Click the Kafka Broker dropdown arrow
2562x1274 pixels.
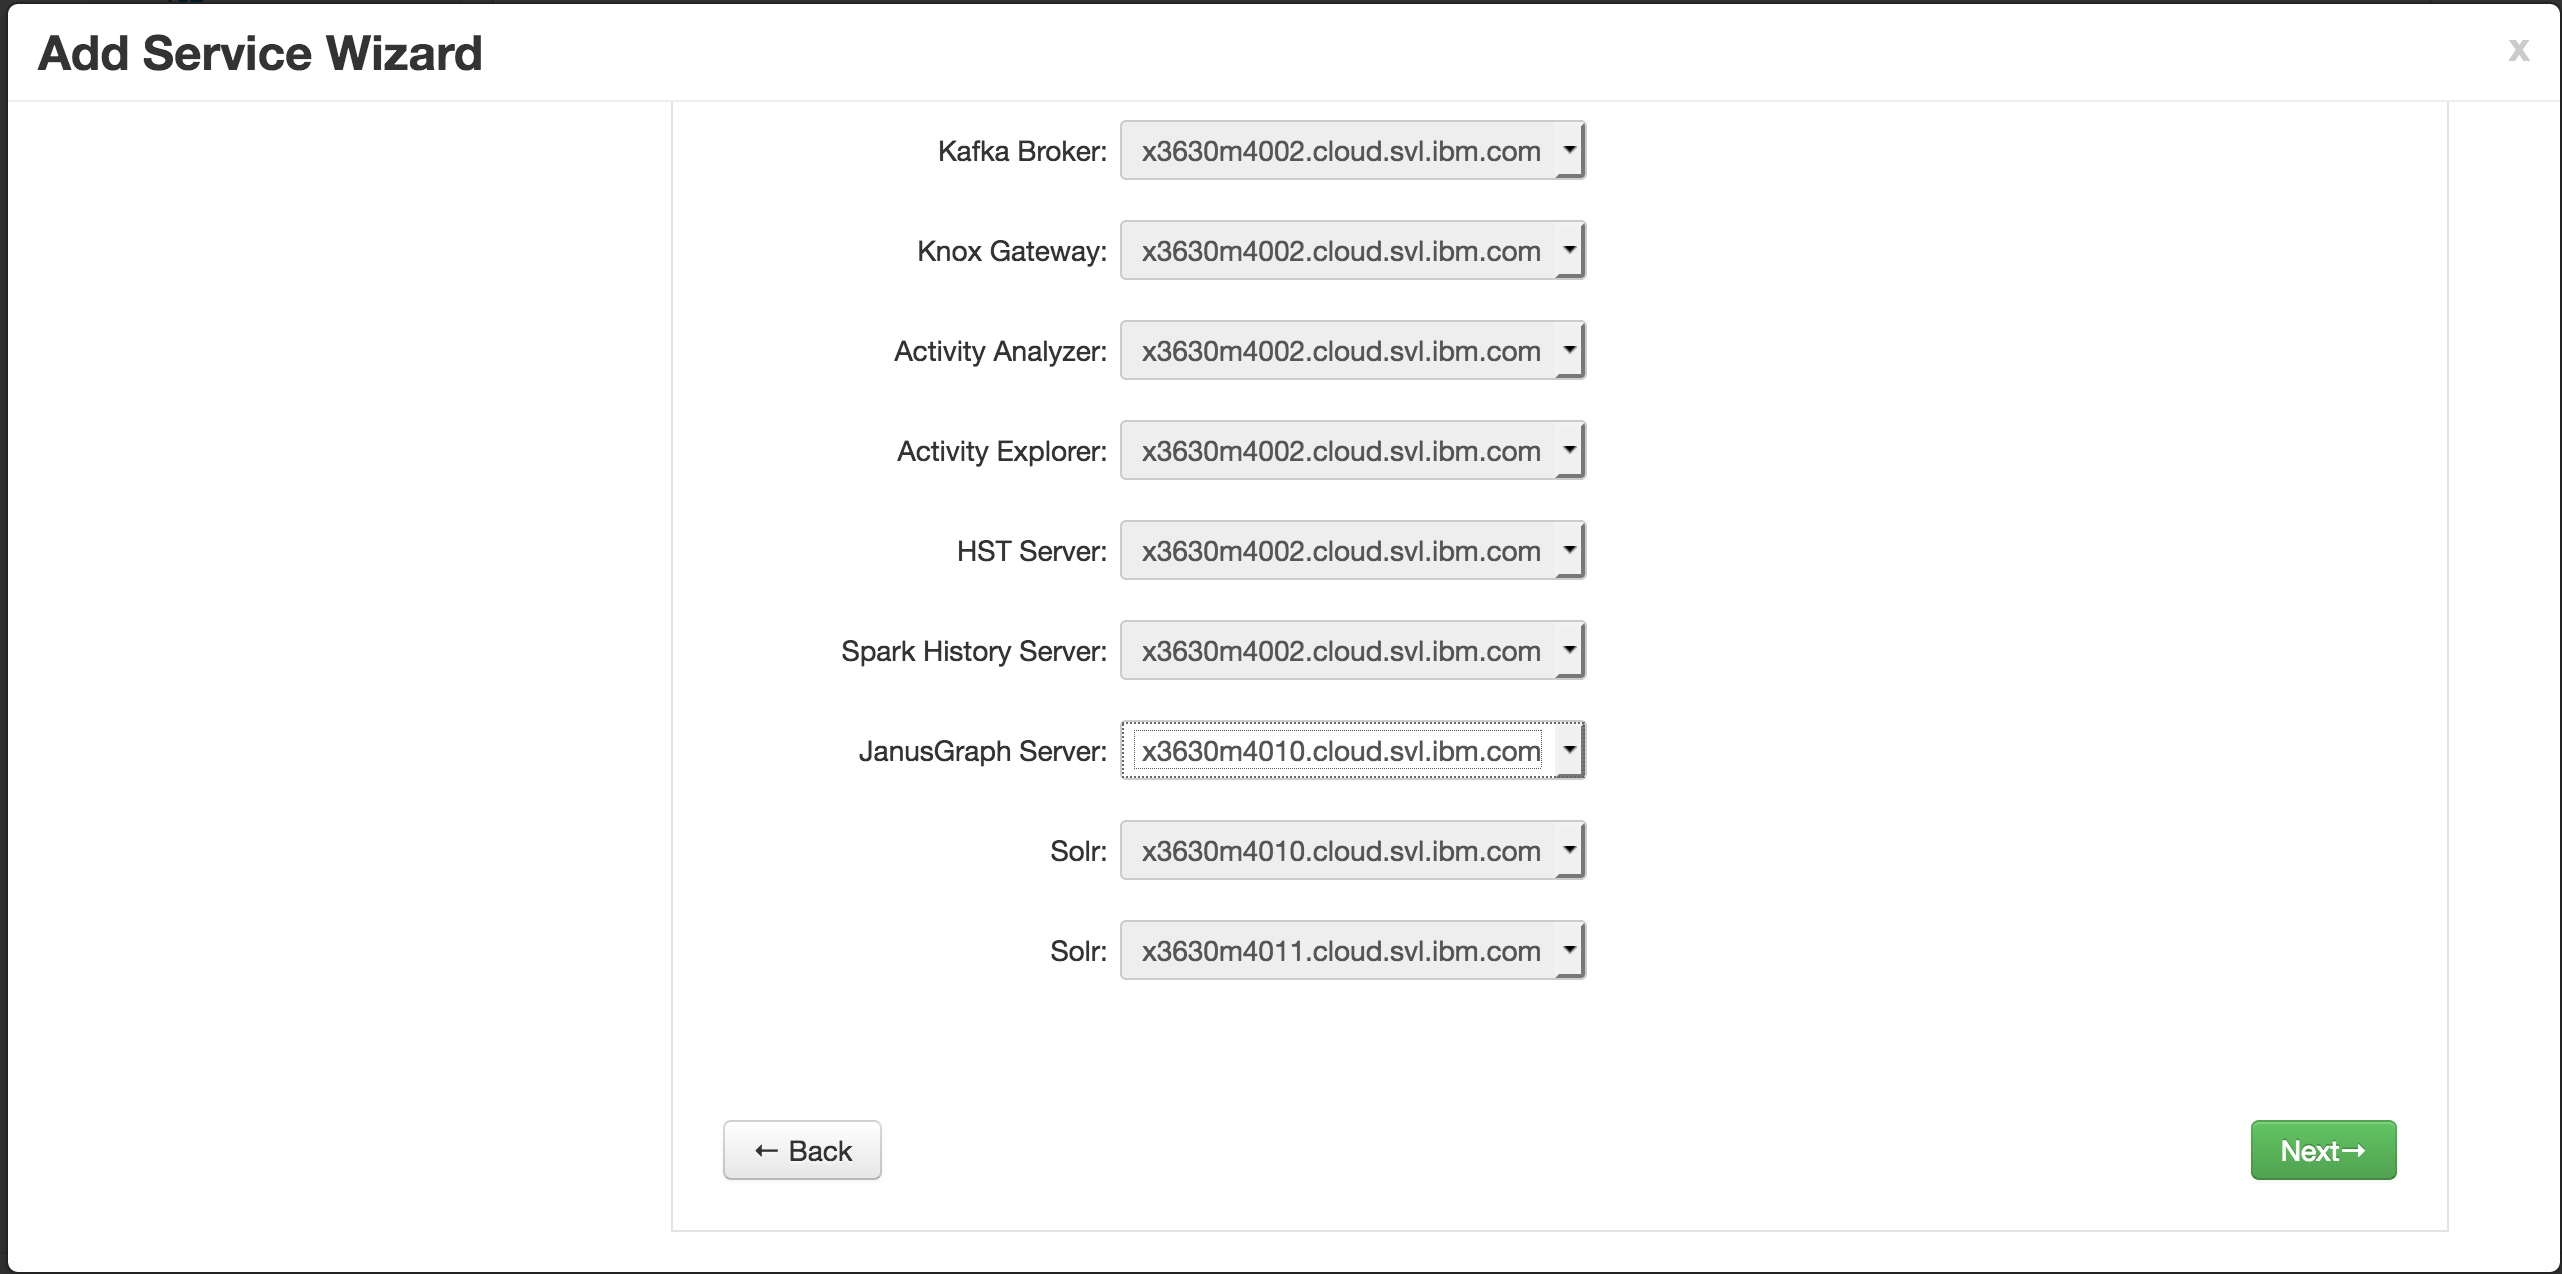coord(1570,150)
